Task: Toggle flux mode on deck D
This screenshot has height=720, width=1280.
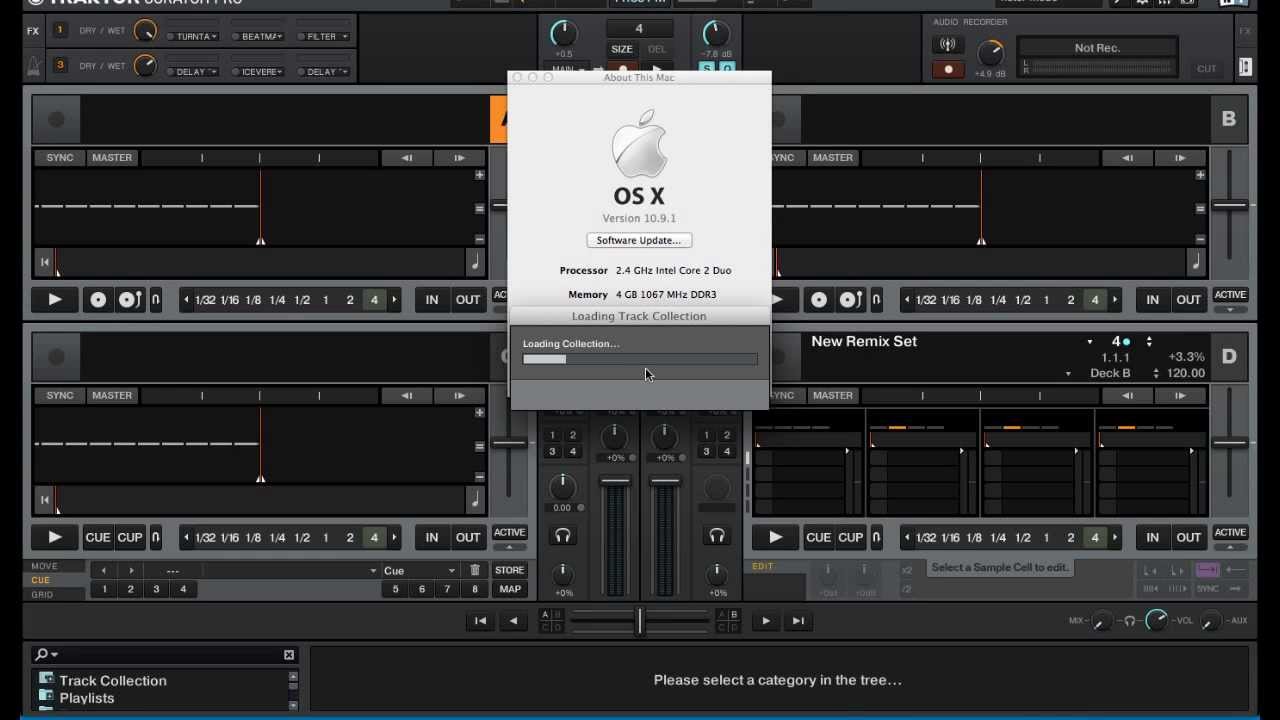Action: pos(877,537)
